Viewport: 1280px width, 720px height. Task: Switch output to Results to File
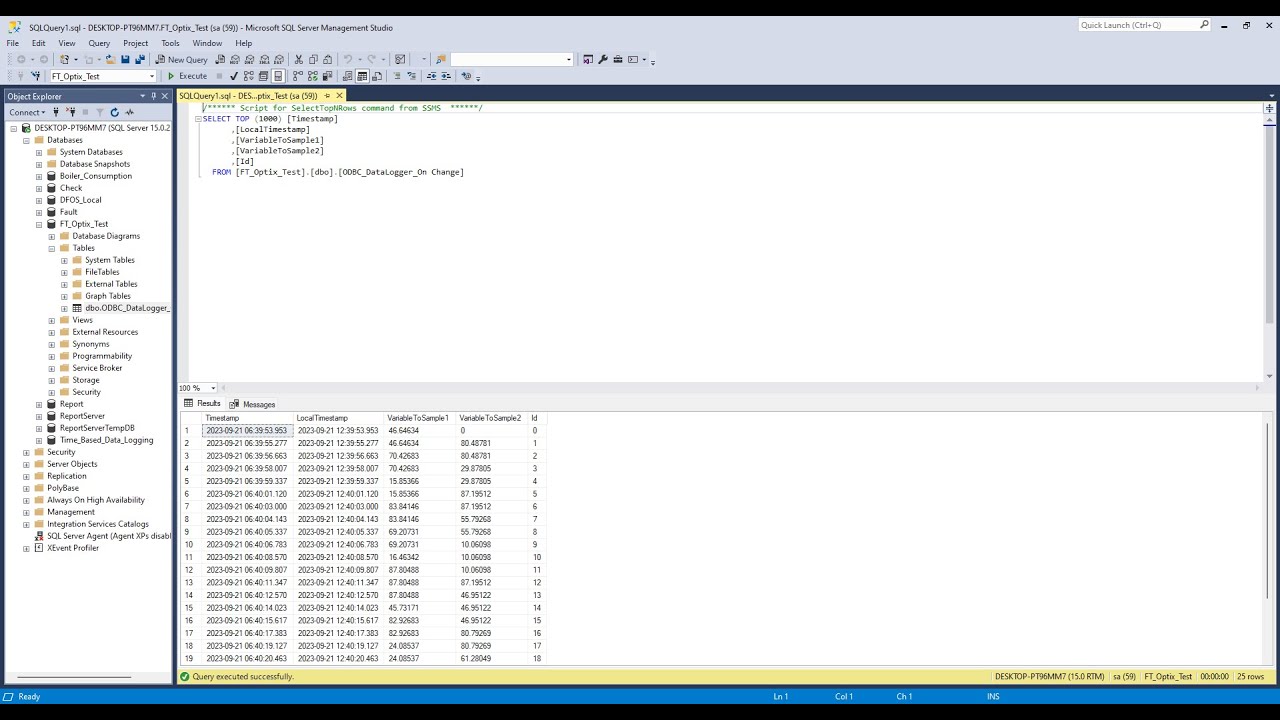tap(377, 76)
